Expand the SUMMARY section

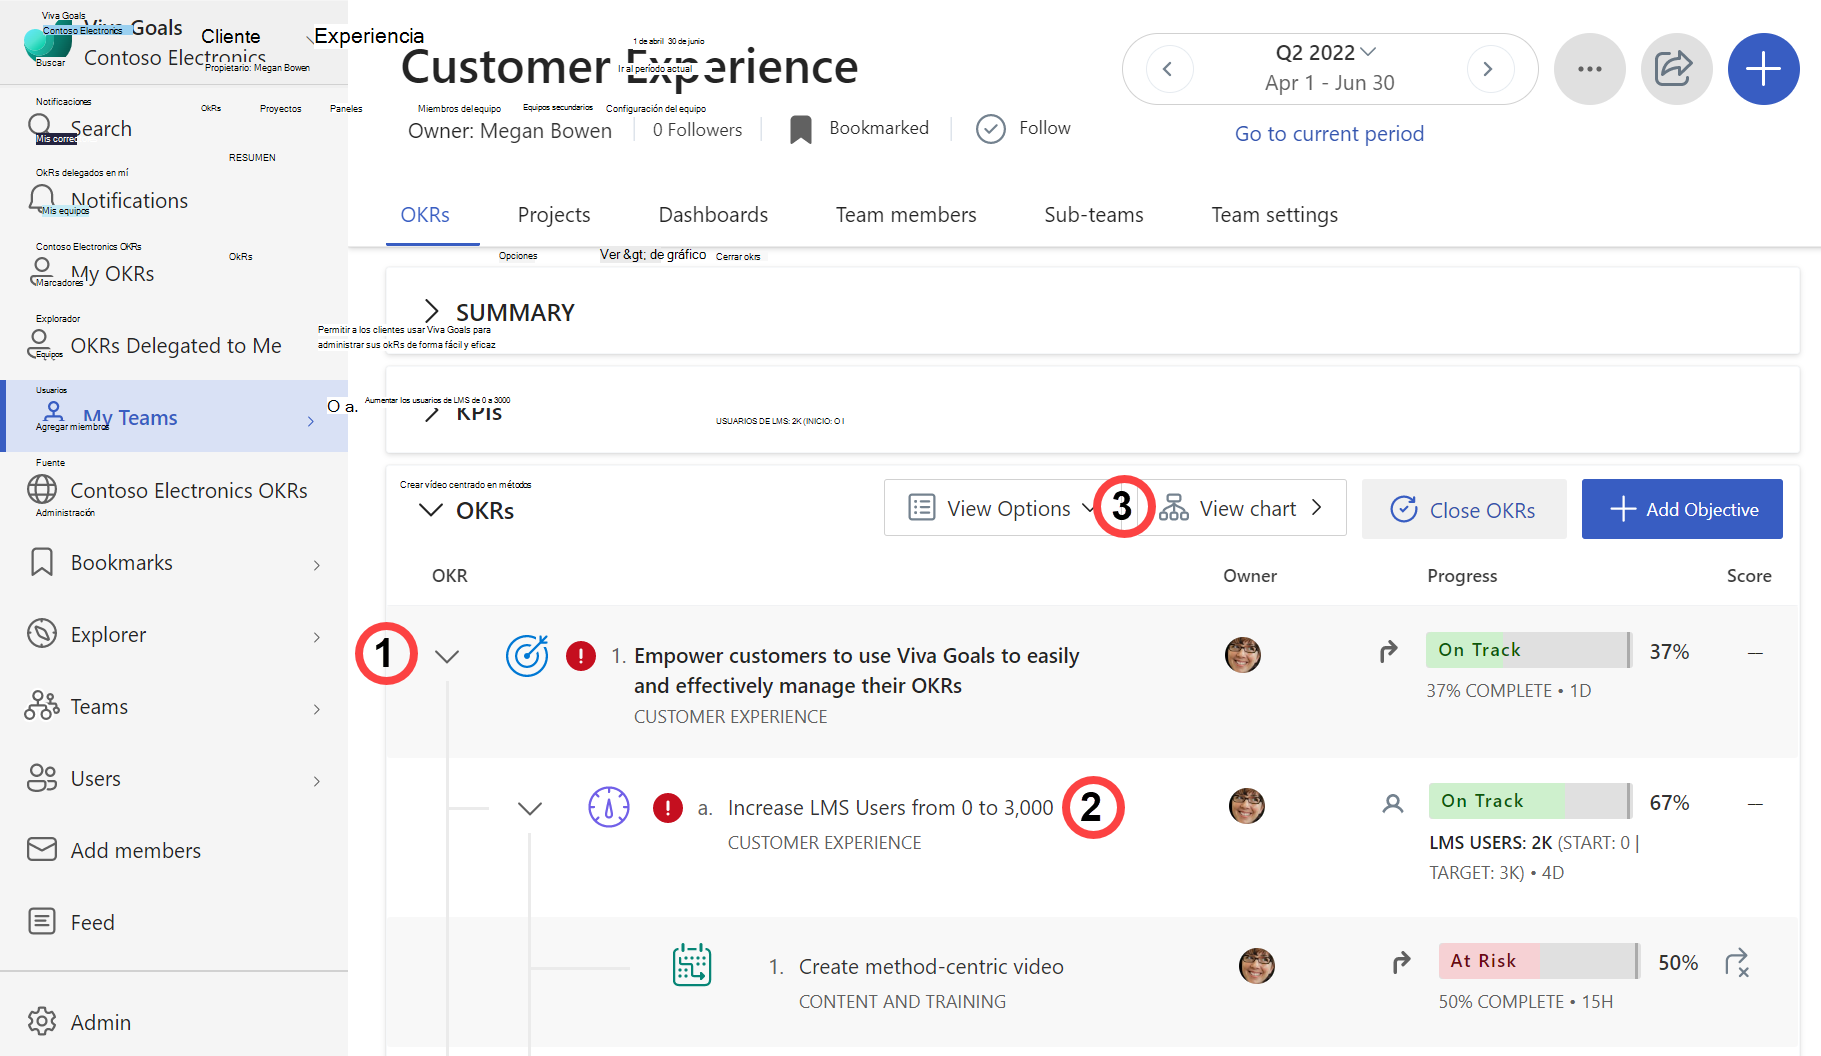point(432,311)
